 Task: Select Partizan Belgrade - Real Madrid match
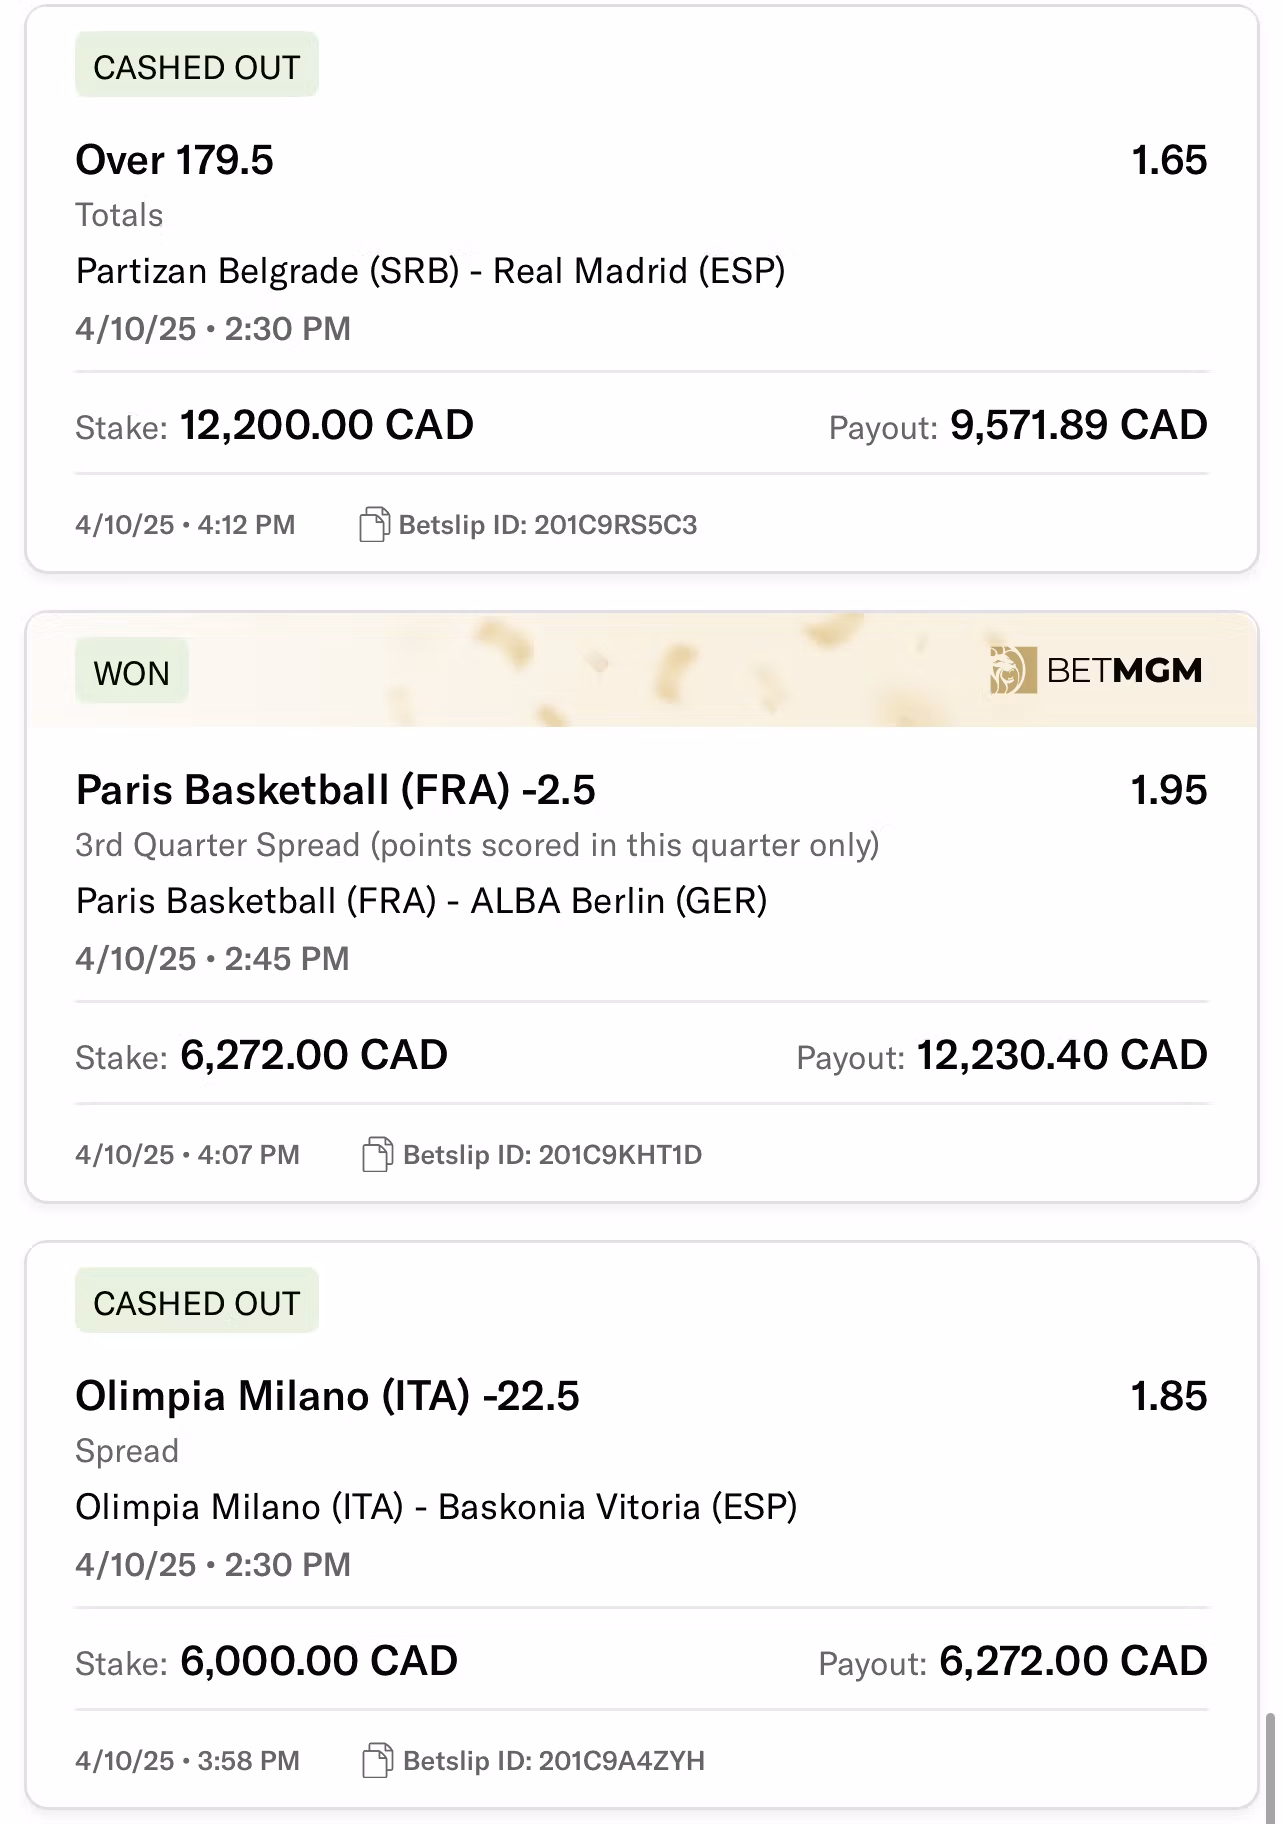[x=430, y=271]
